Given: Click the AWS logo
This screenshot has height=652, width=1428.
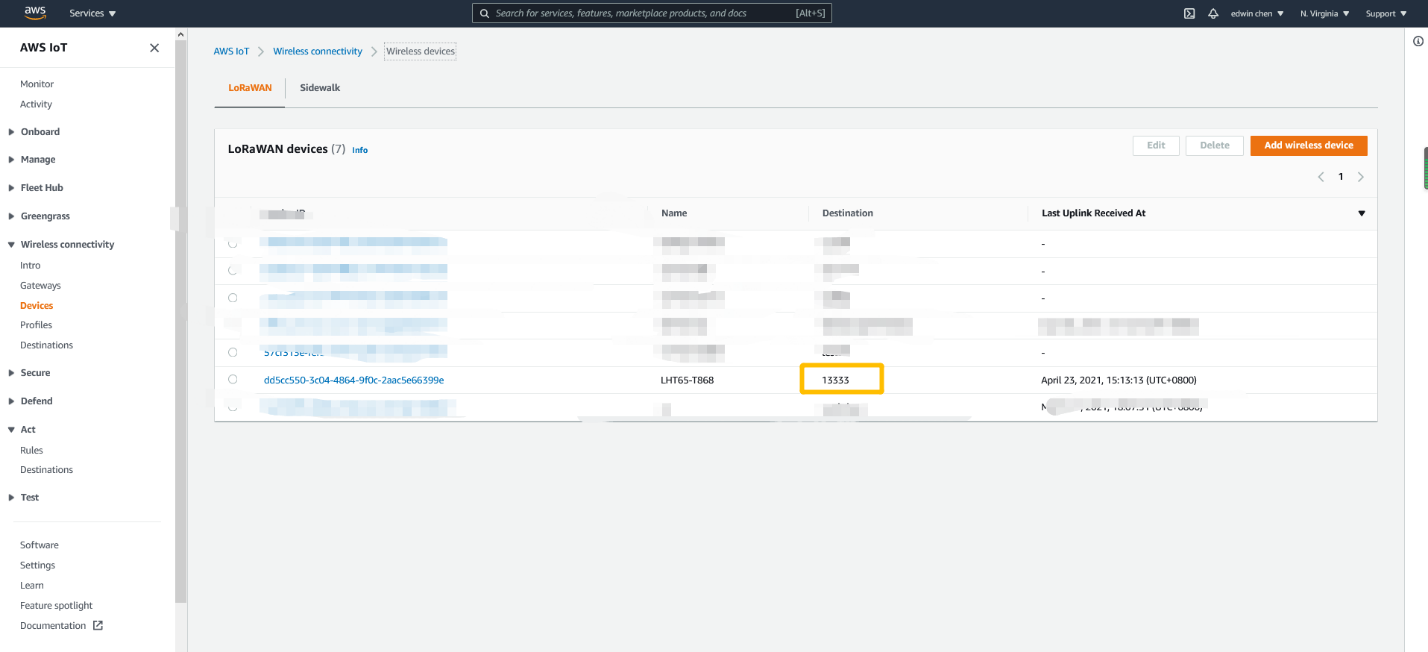Looking at the screenshot, I should pos(36,13).
